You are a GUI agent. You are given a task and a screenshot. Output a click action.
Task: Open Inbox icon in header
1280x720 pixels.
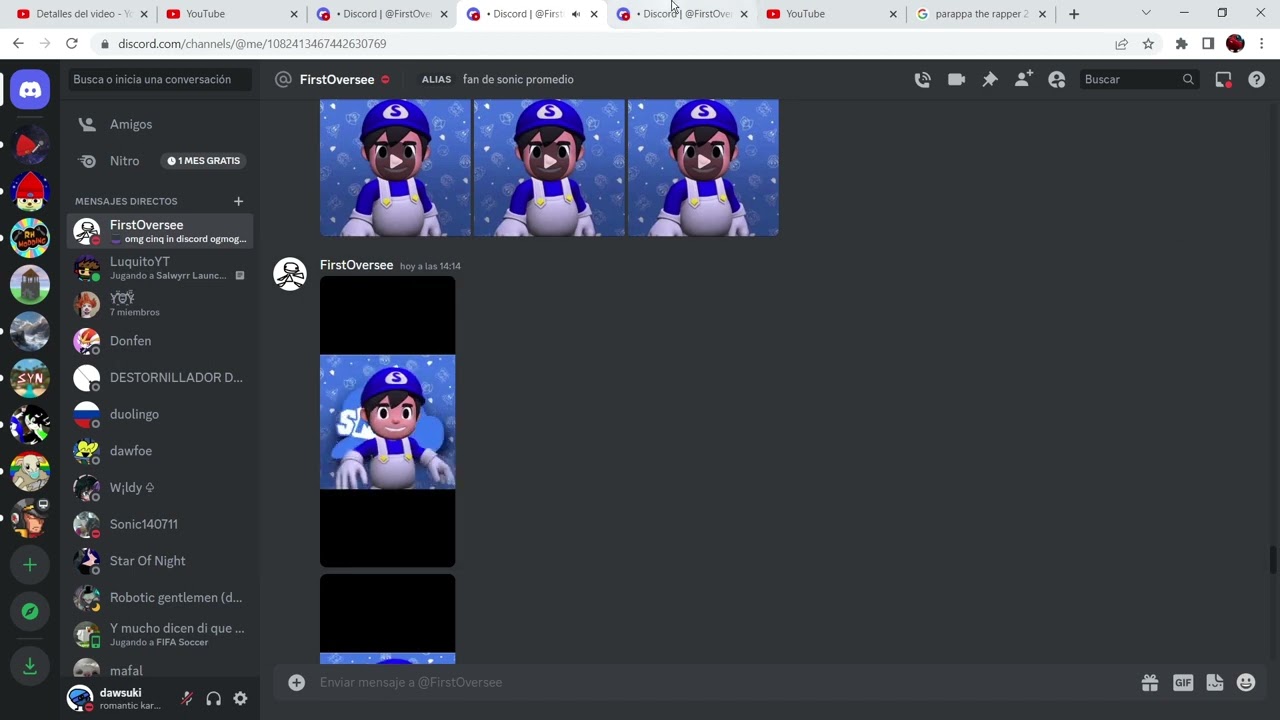1223,79
